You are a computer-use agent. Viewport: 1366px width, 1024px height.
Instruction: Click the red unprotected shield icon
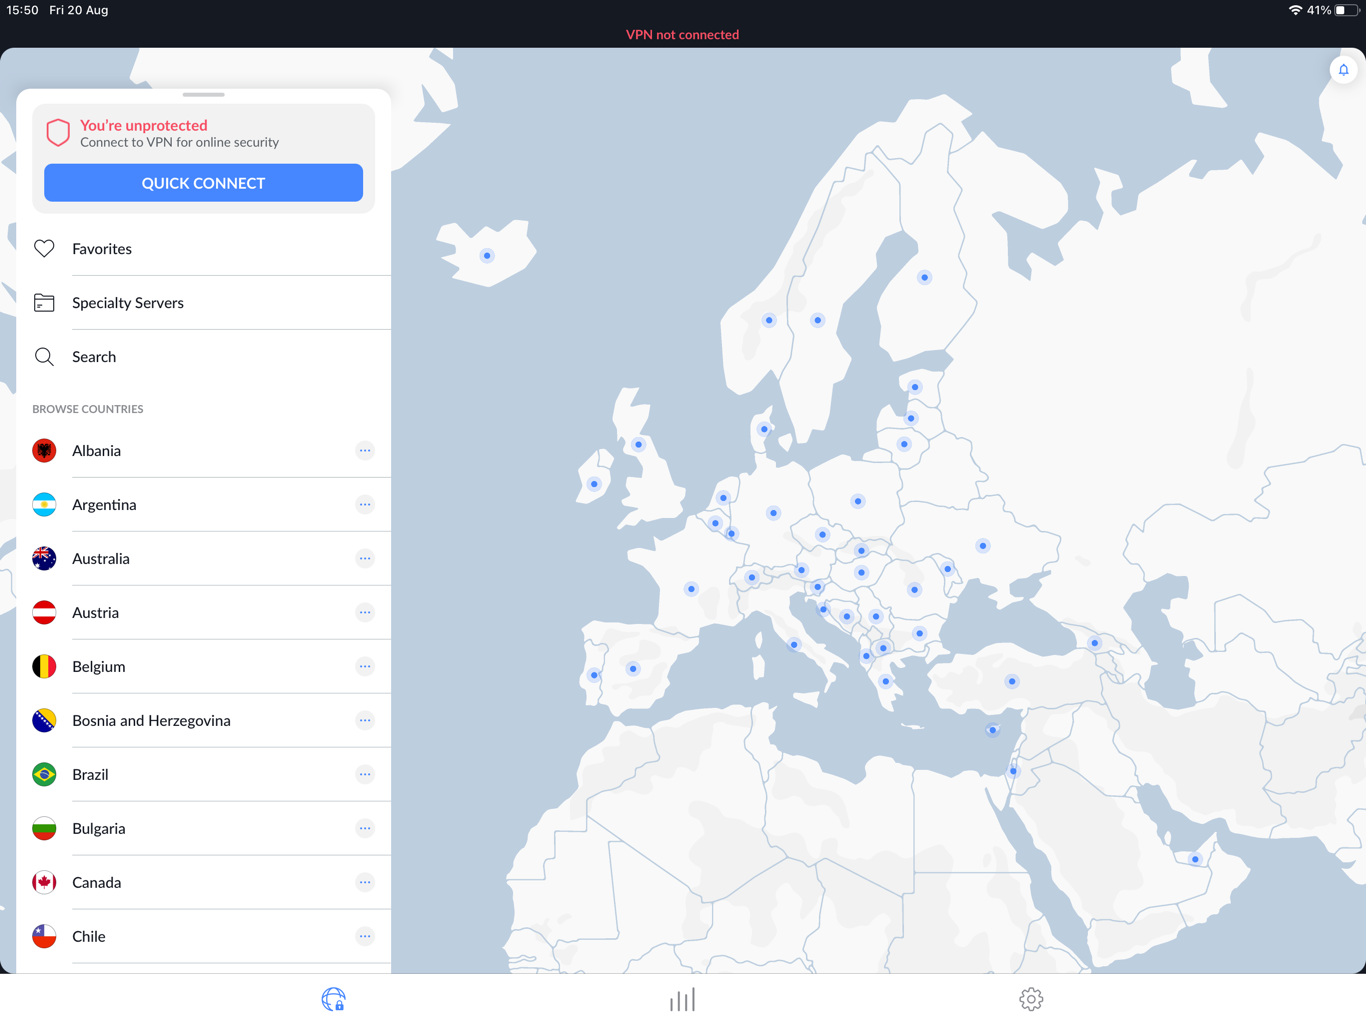pyautogui.click(x=58, y=132)
